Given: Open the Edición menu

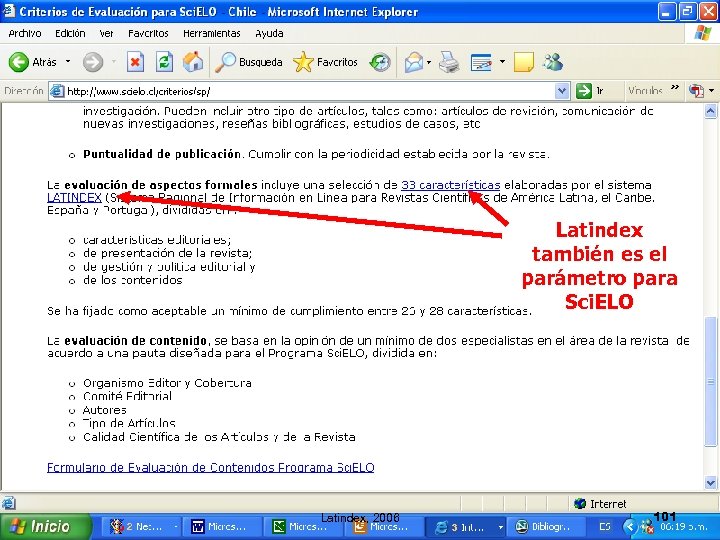Looking at the screenshot, I should (x=70, y=34).
